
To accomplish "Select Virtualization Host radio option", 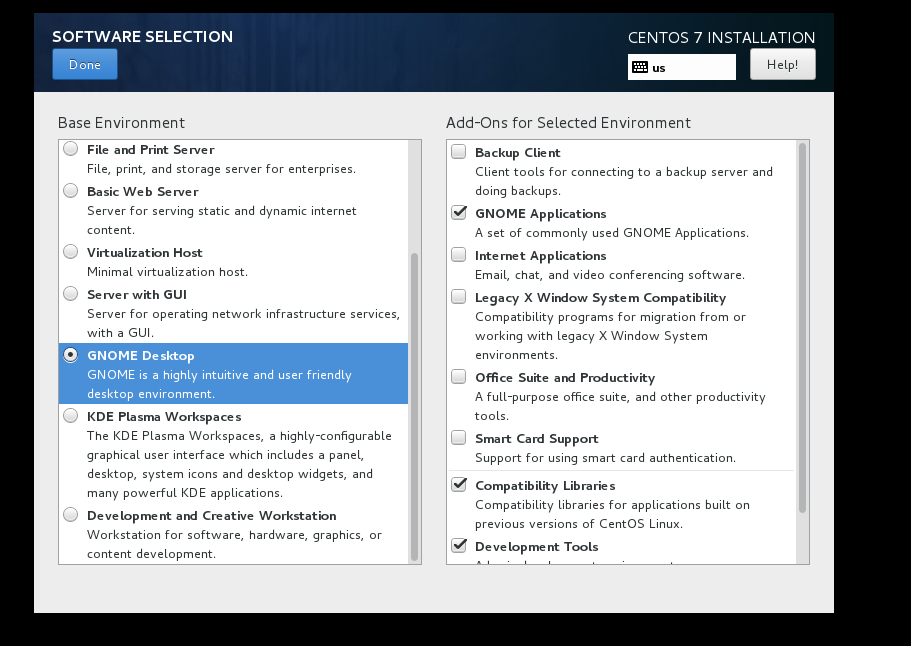I will tap(71, 252).
